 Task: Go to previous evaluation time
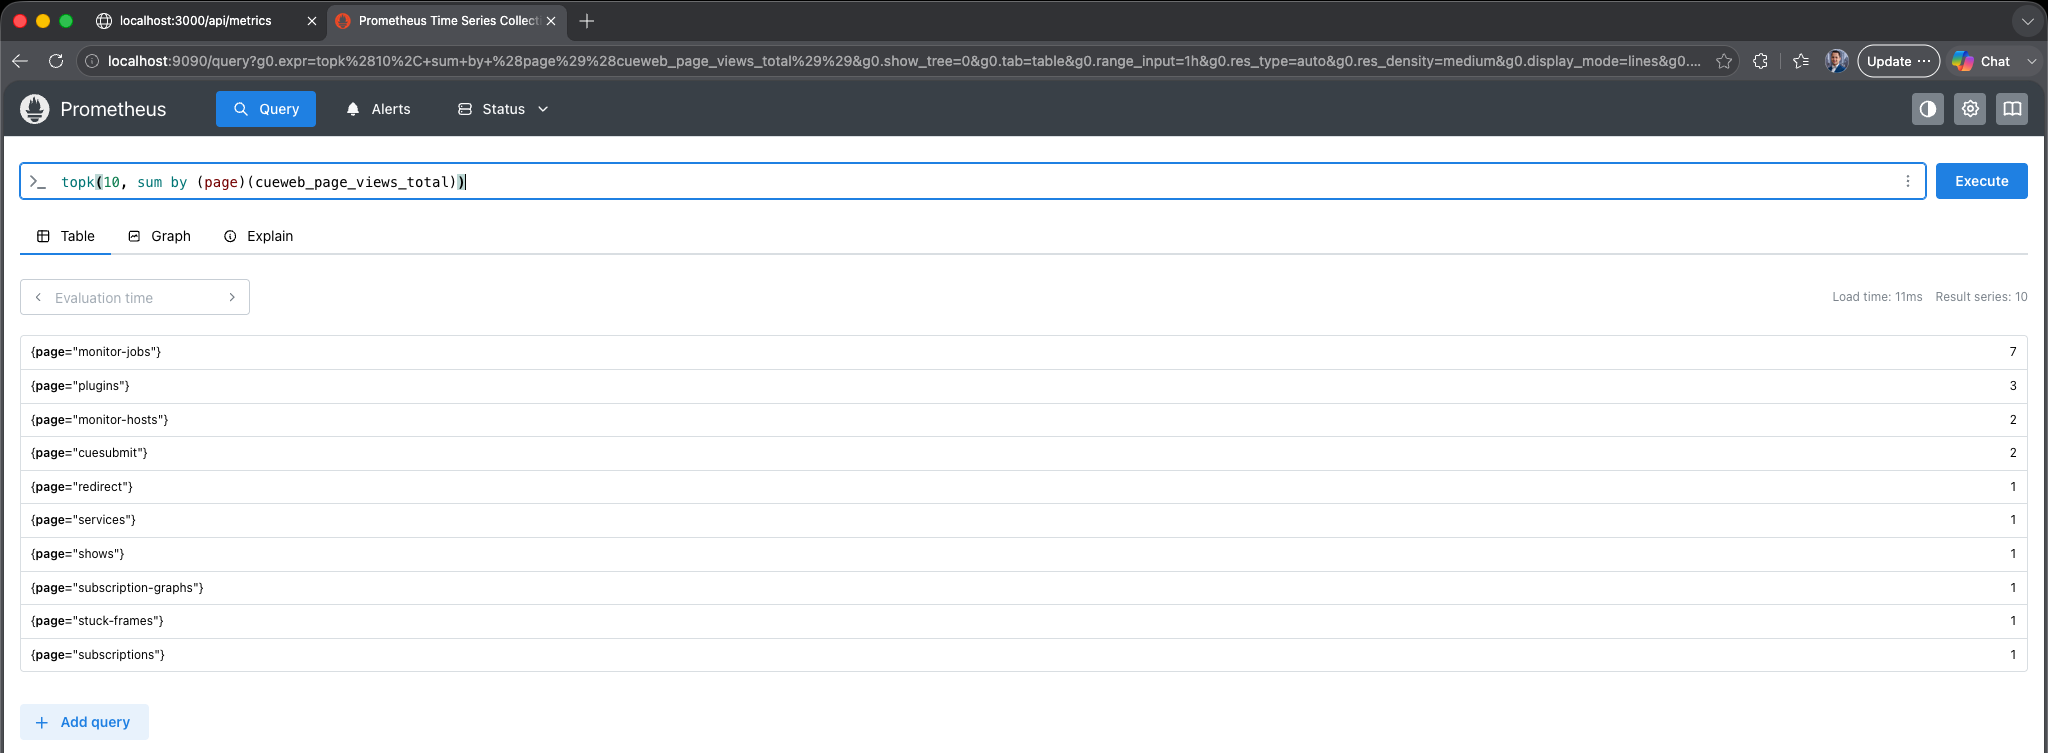click(38, 297)
